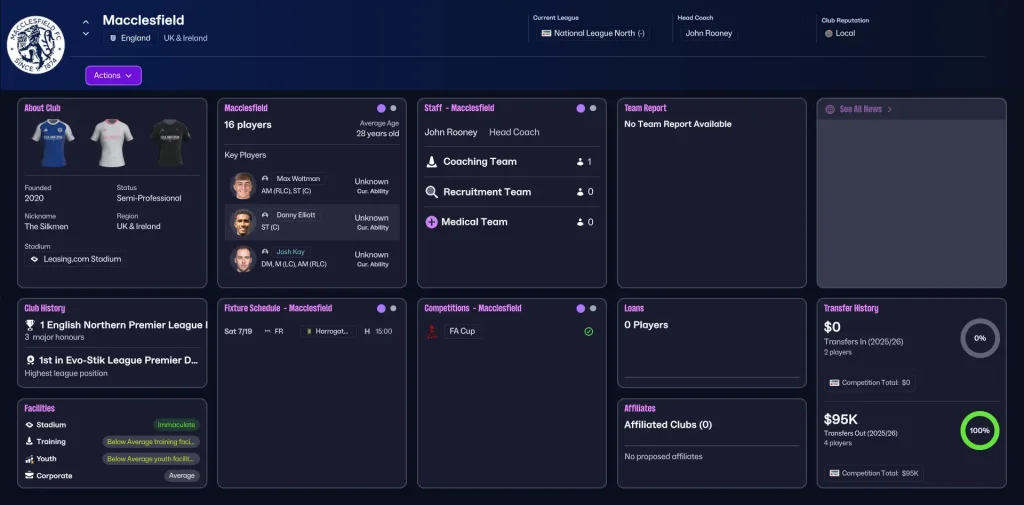Click the person icon beside Danny Elliott
This screenshot has width=1024, height=505.
point(265,215)
